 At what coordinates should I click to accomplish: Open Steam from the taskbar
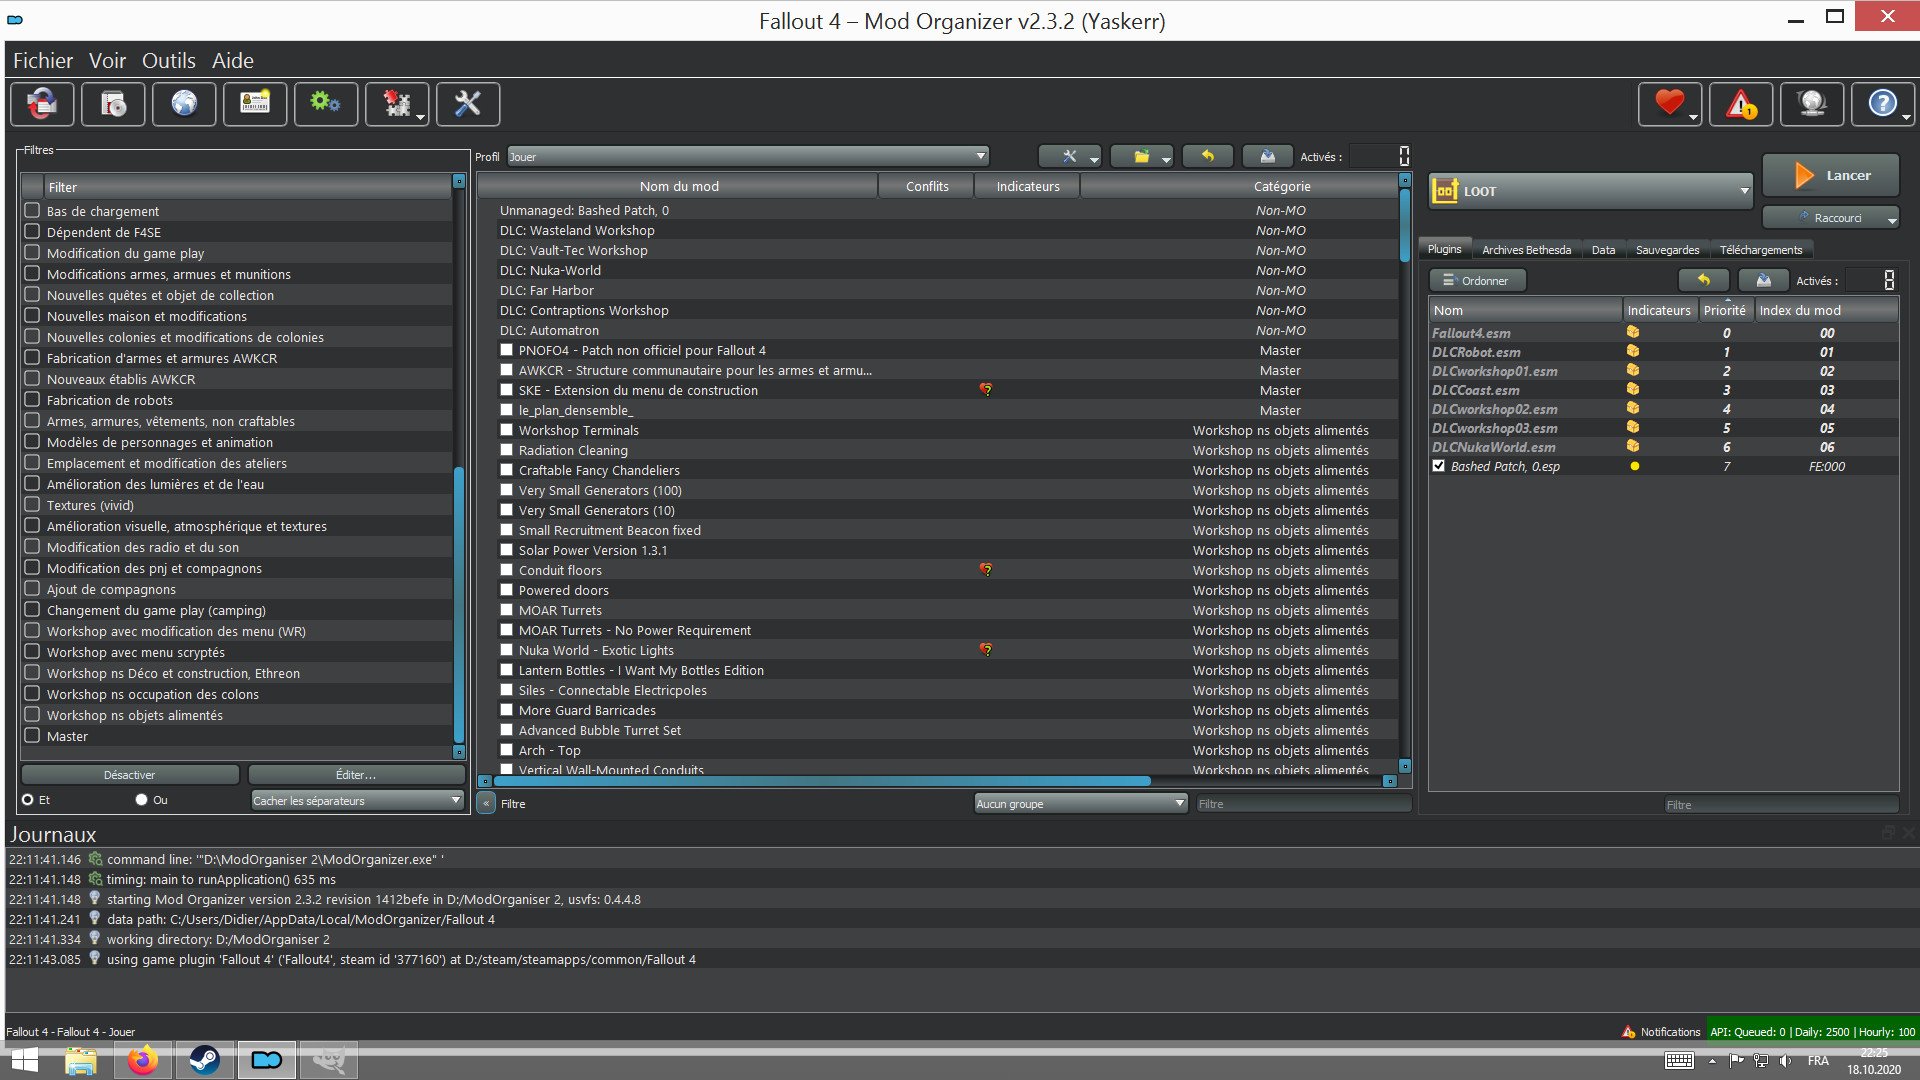point(204,1060)
